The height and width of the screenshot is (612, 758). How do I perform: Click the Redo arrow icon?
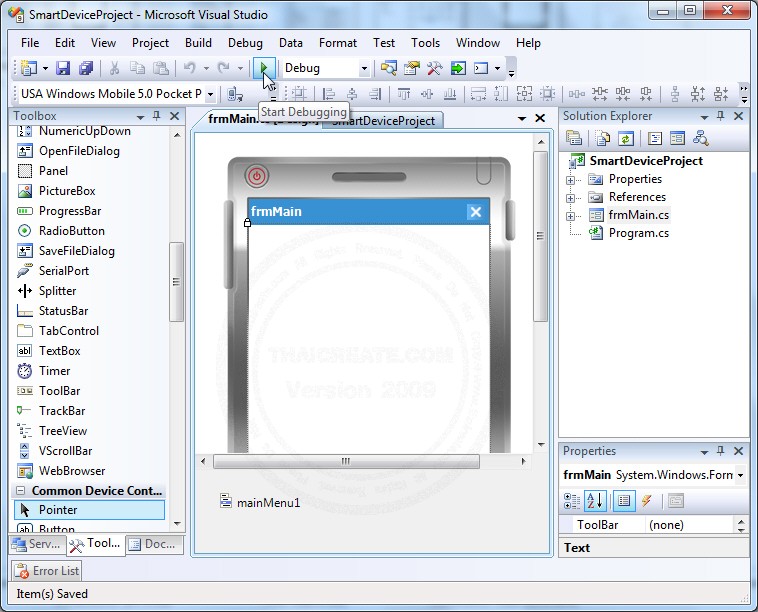[223, 68]
